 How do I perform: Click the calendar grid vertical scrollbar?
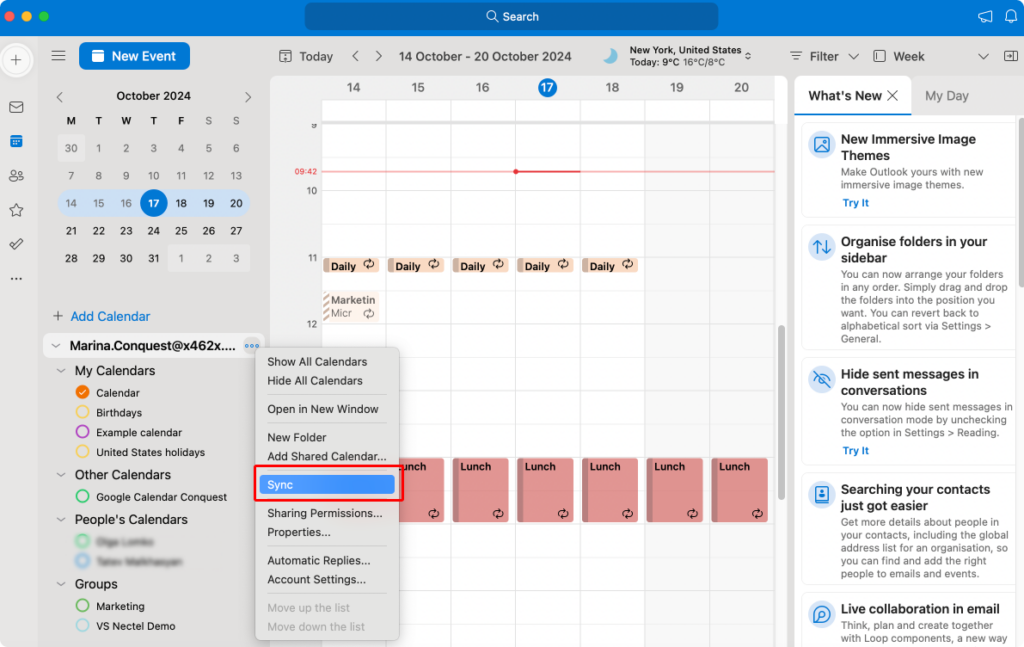pyautogui.click(x=780, y=411)
